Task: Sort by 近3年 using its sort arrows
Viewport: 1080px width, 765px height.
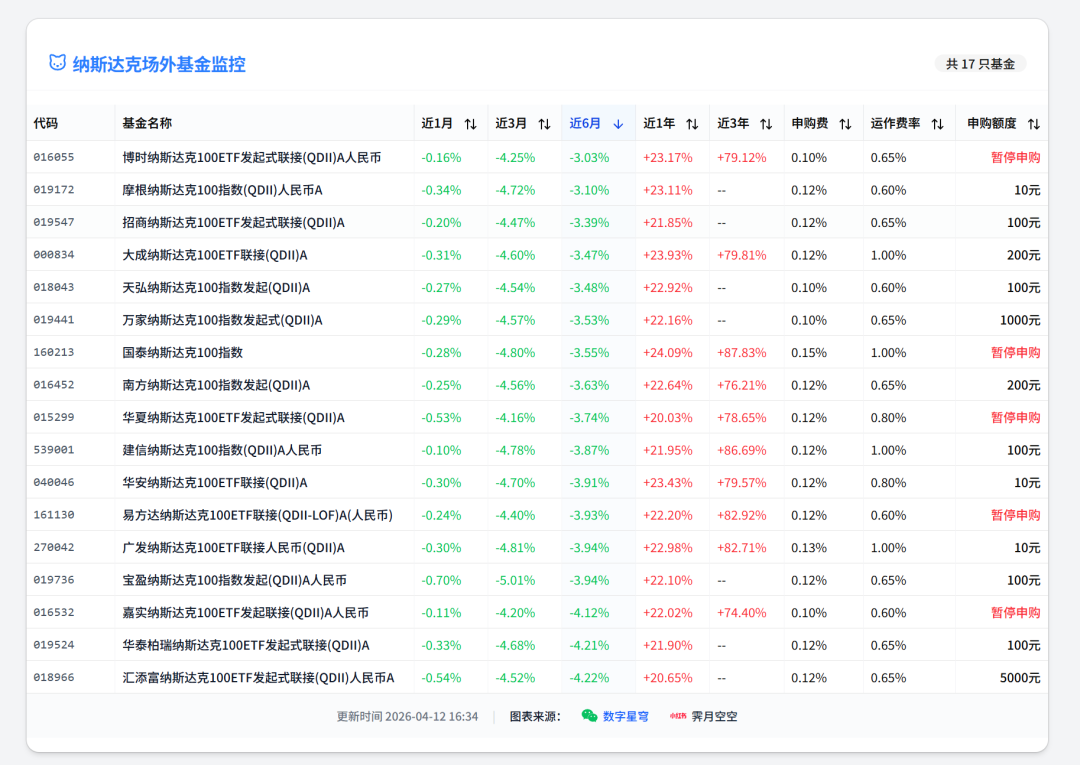Action: point(766,124)
